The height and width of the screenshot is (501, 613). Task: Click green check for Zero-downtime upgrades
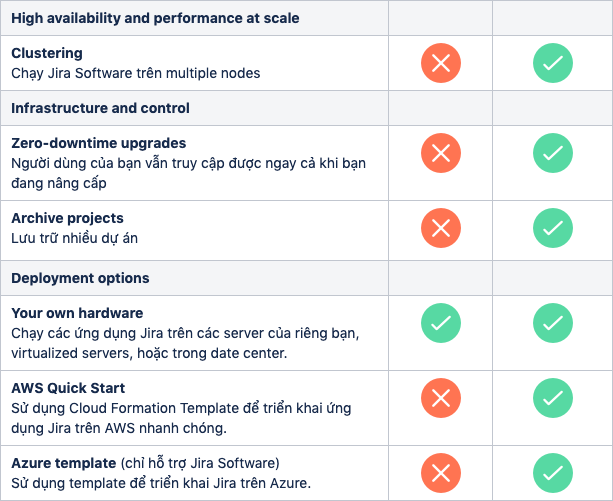point(553,153)
